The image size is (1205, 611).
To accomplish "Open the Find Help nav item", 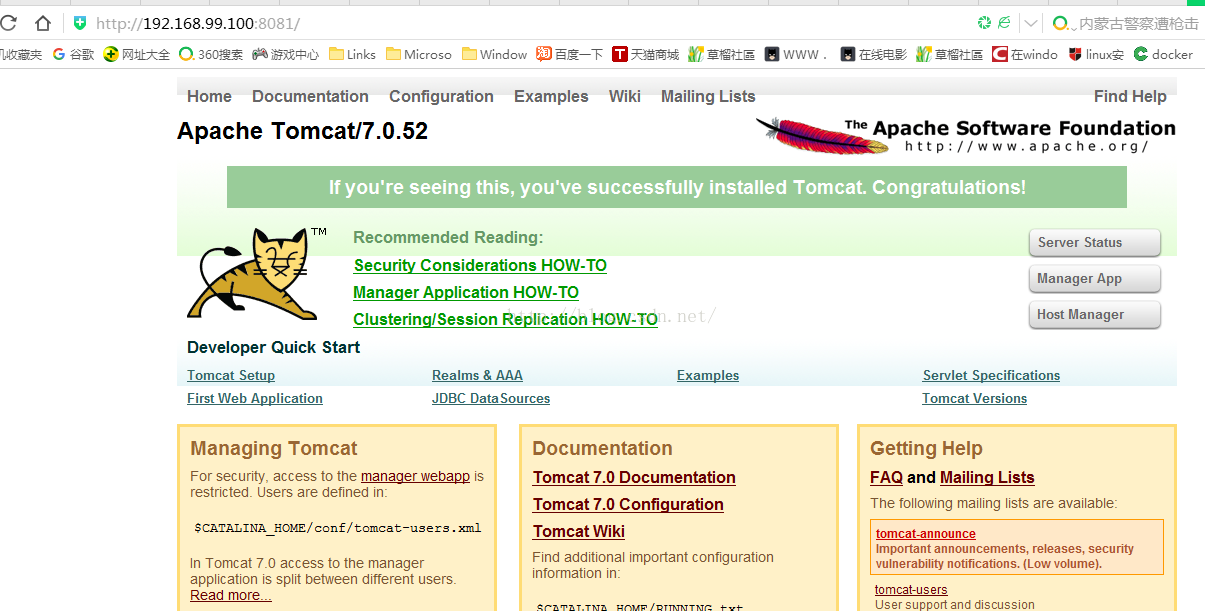I will pos(1130,96).
